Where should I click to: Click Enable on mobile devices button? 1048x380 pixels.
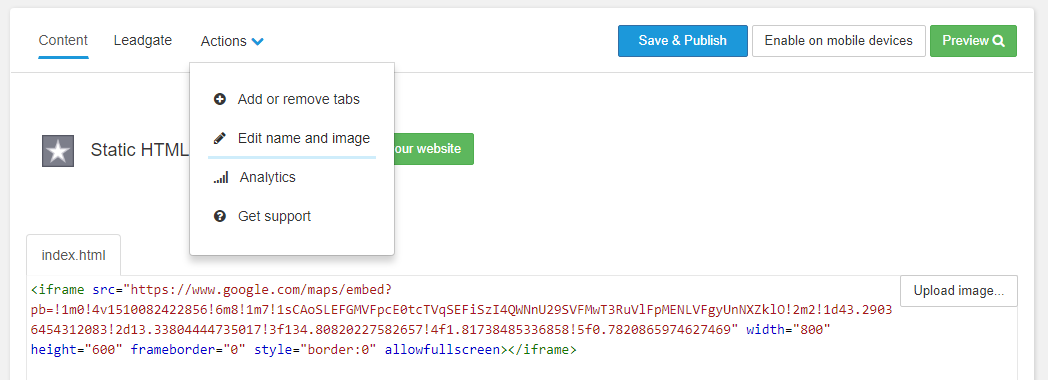point(838,41)
